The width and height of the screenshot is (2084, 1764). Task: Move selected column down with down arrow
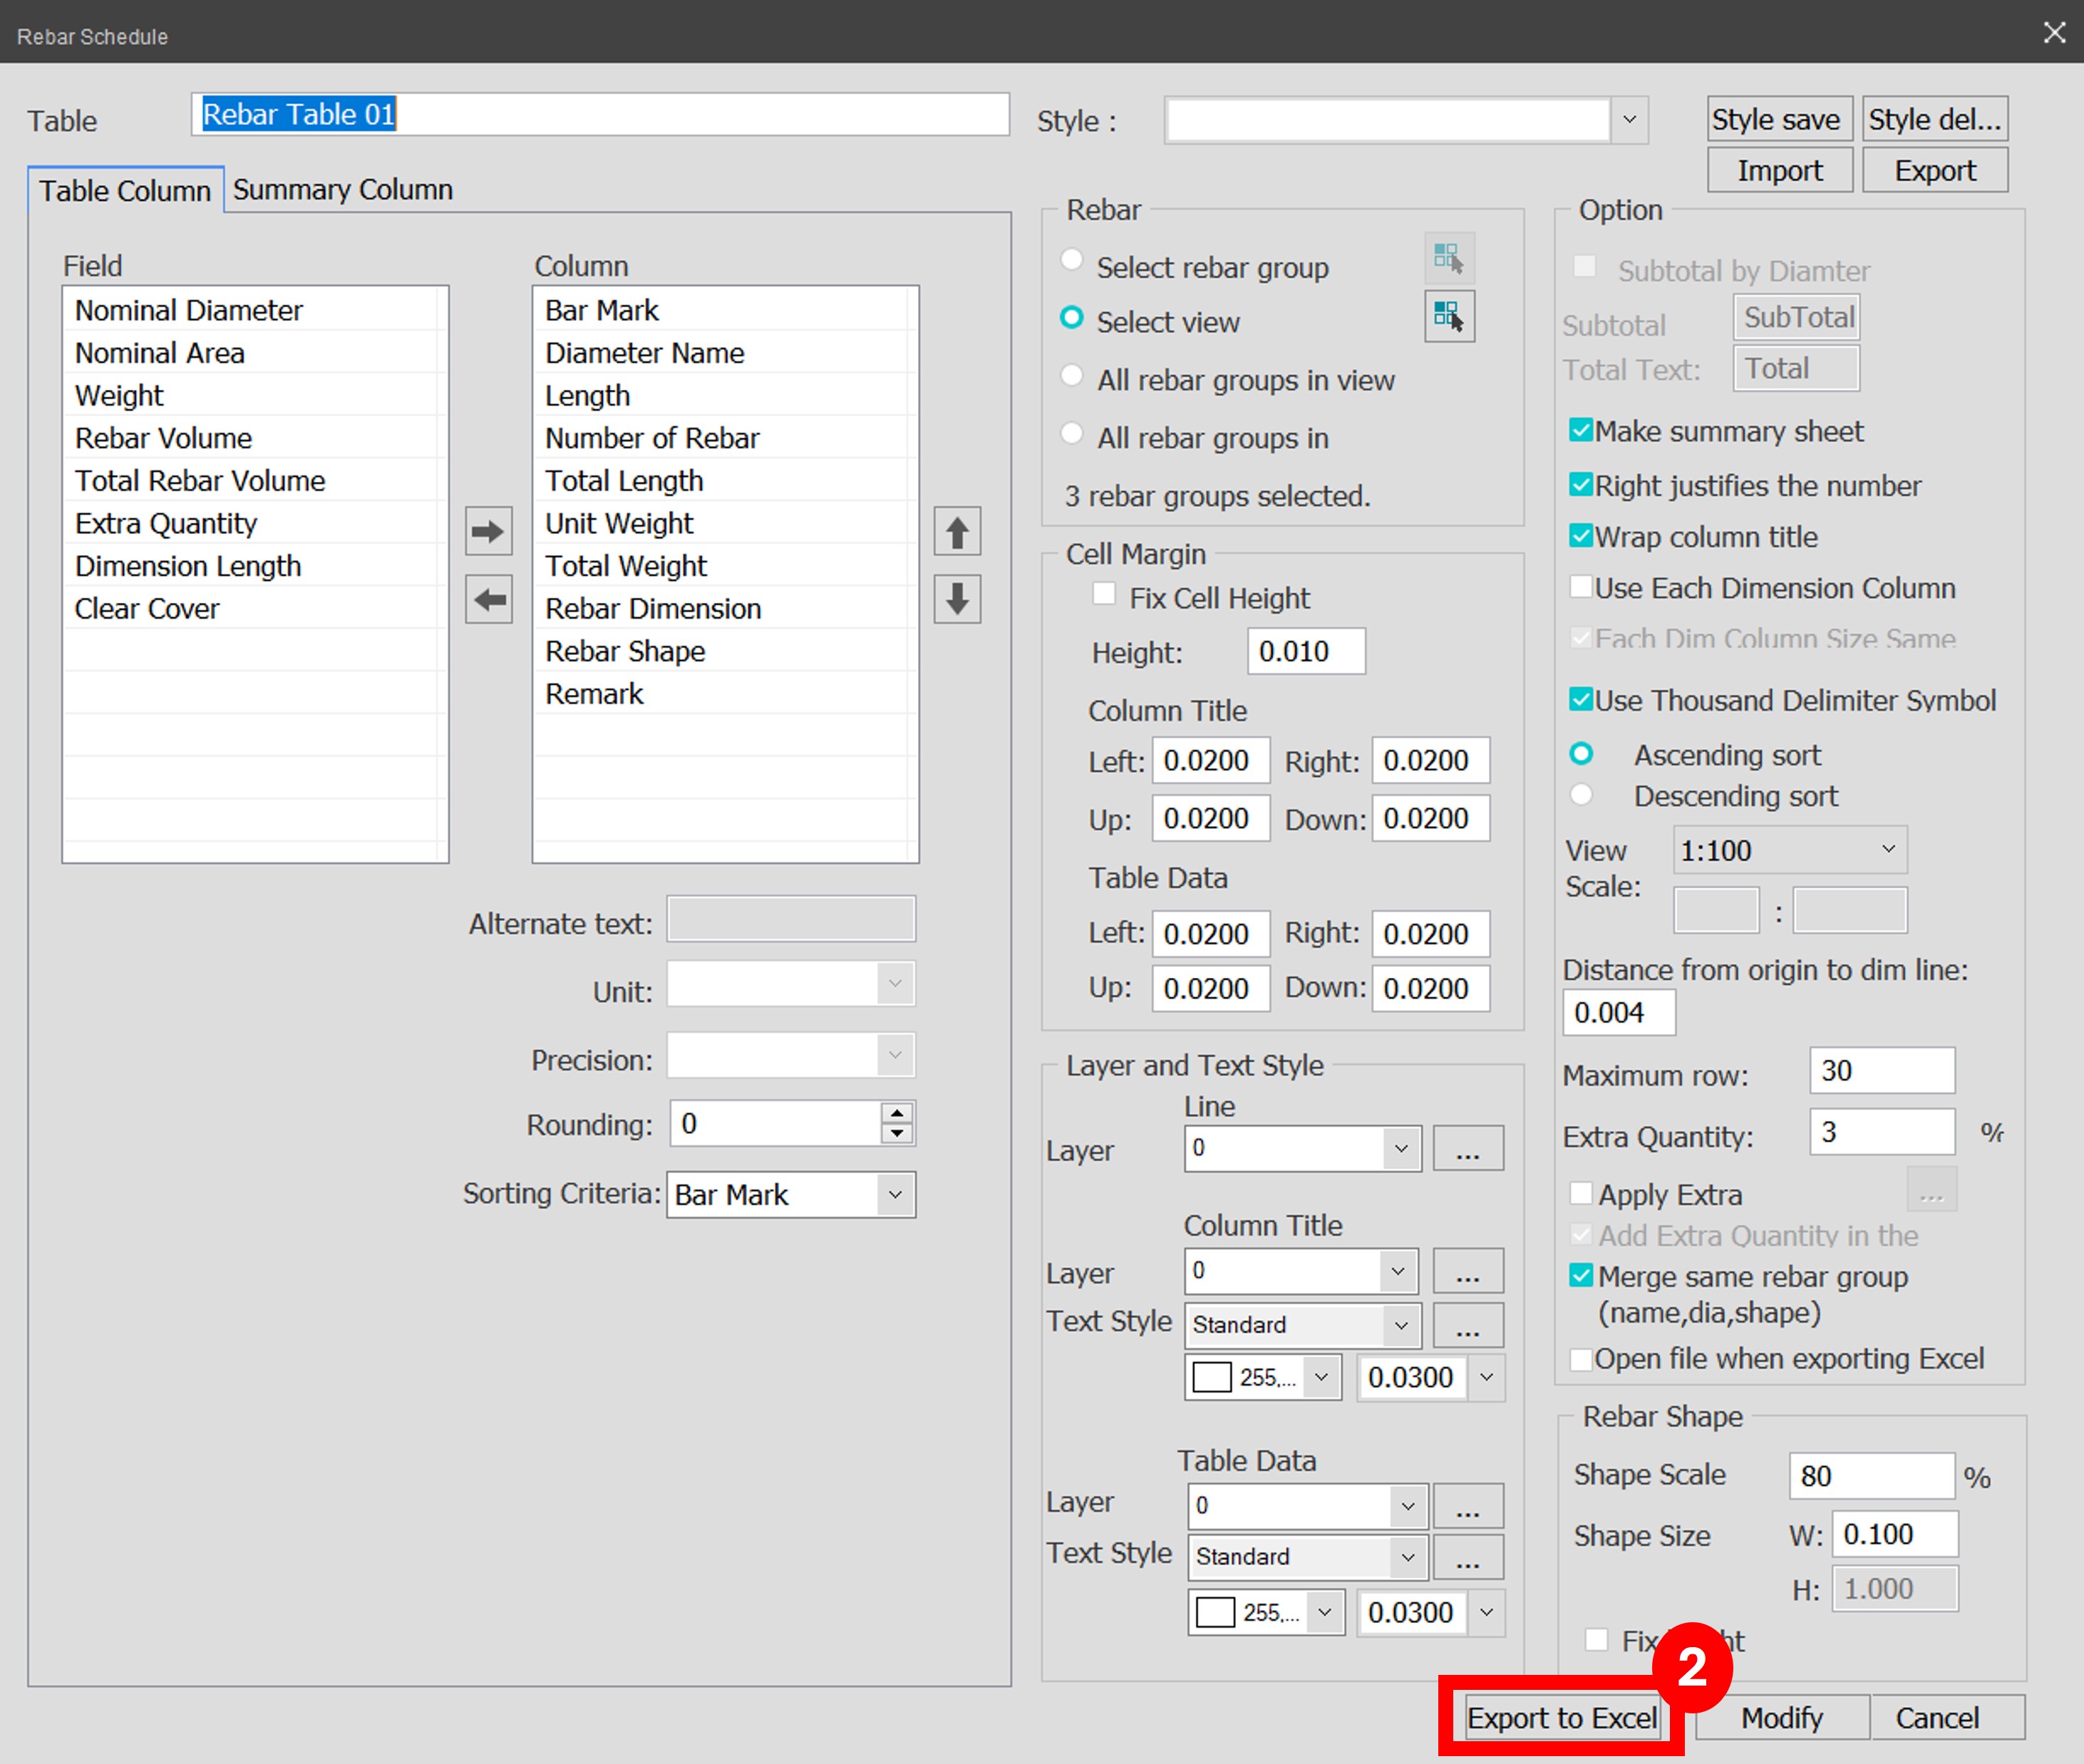click(956, 599)
